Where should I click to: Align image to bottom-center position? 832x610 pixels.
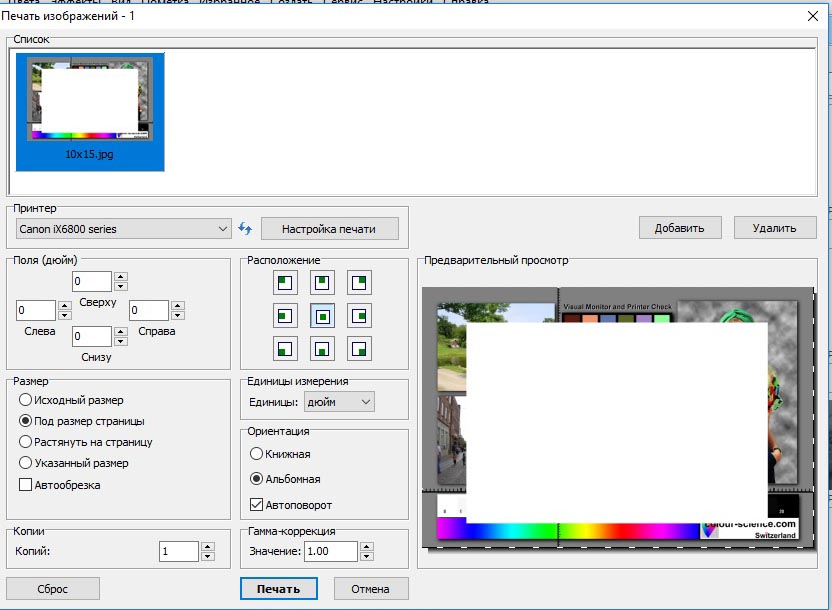click(x=322, y=349)
